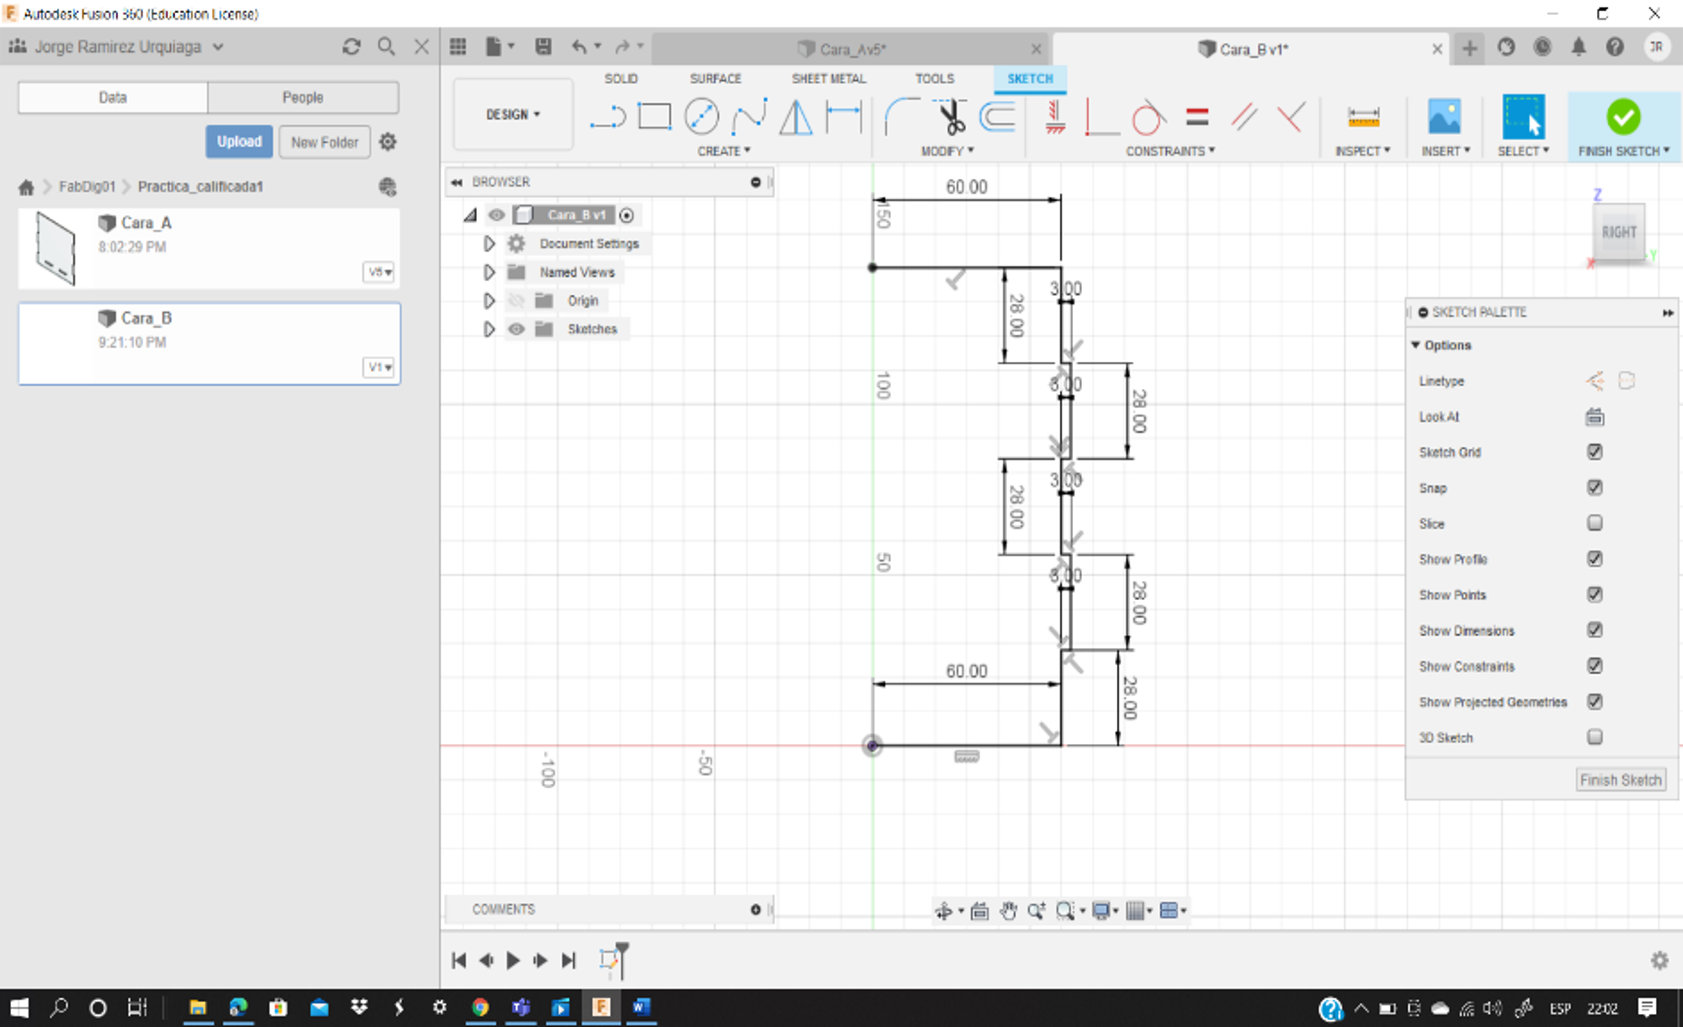Open the Cara_A file thumbnail
Viewport: 1683px width, 1027px height.
tap(55, 248)
